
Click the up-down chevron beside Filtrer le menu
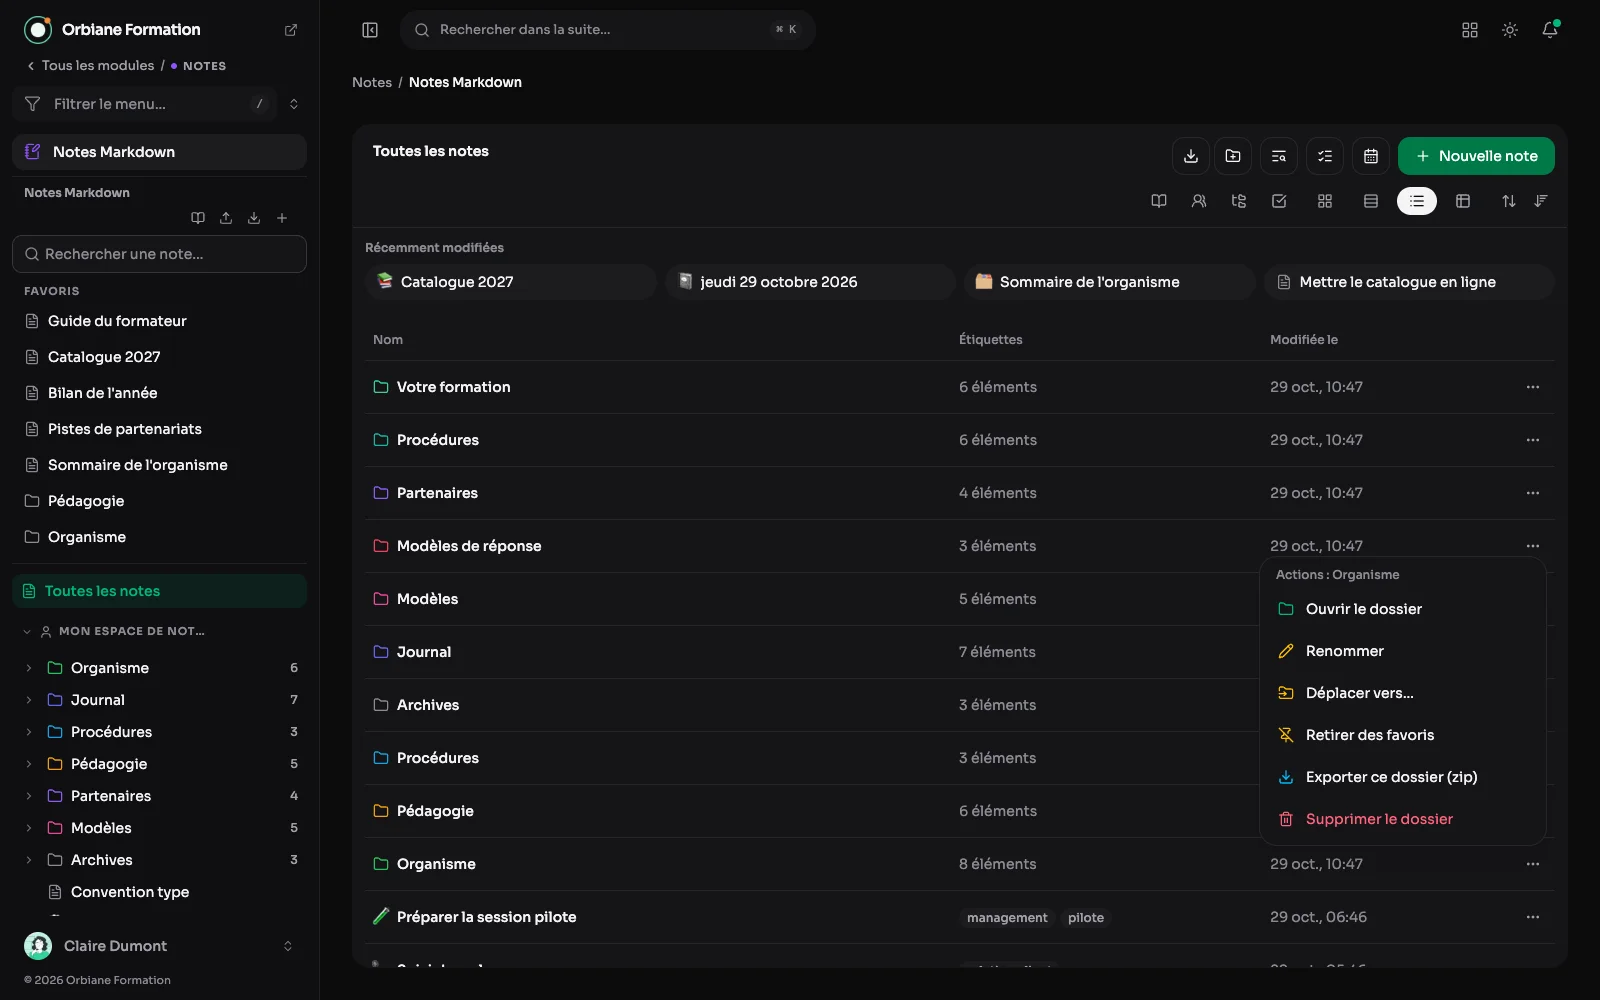tap(294, 104)
